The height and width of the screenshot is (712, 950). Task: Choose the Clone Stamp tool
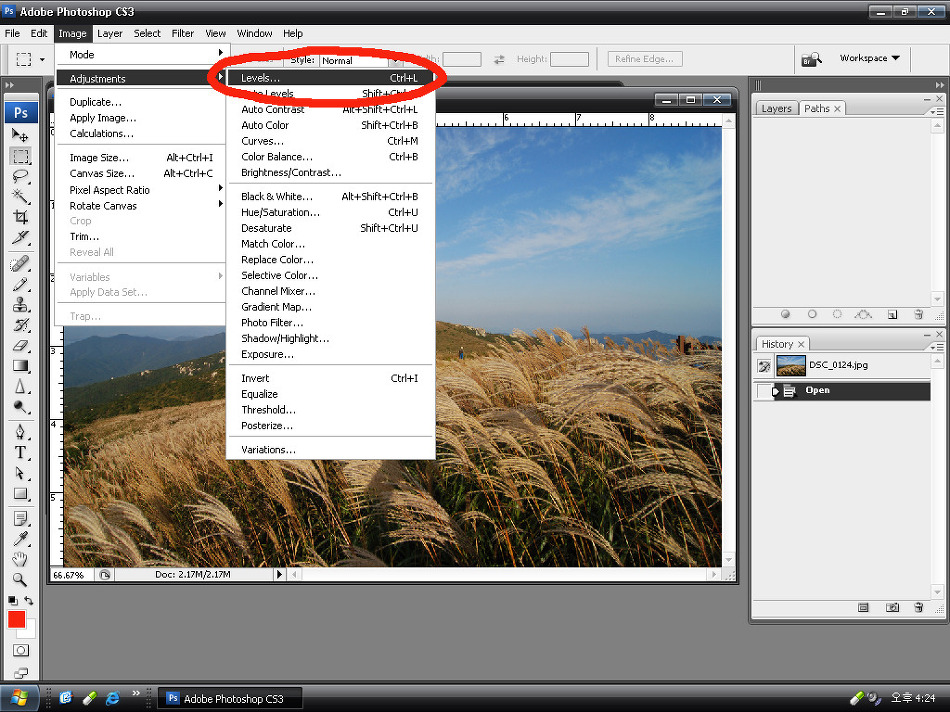20,305
